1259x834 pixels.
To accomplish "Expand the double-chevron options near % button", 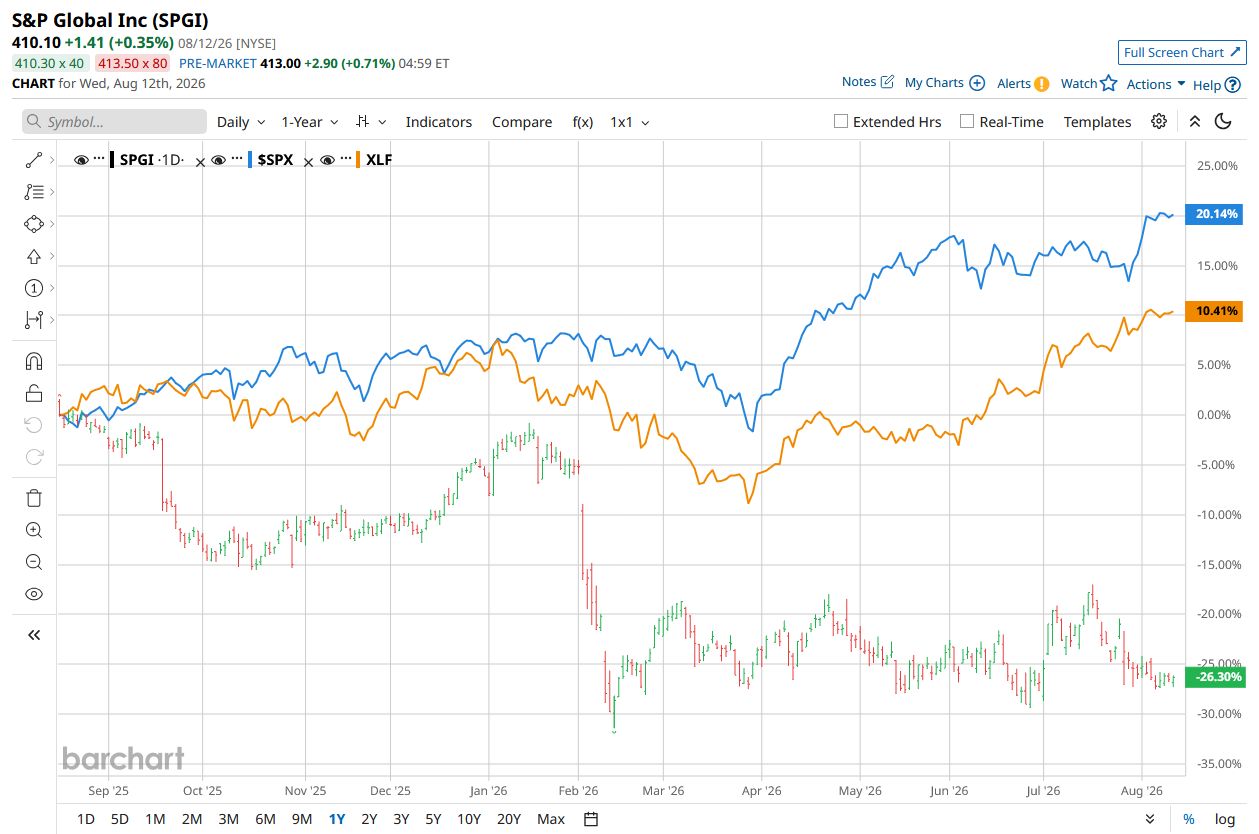I will click(1150, 819).
